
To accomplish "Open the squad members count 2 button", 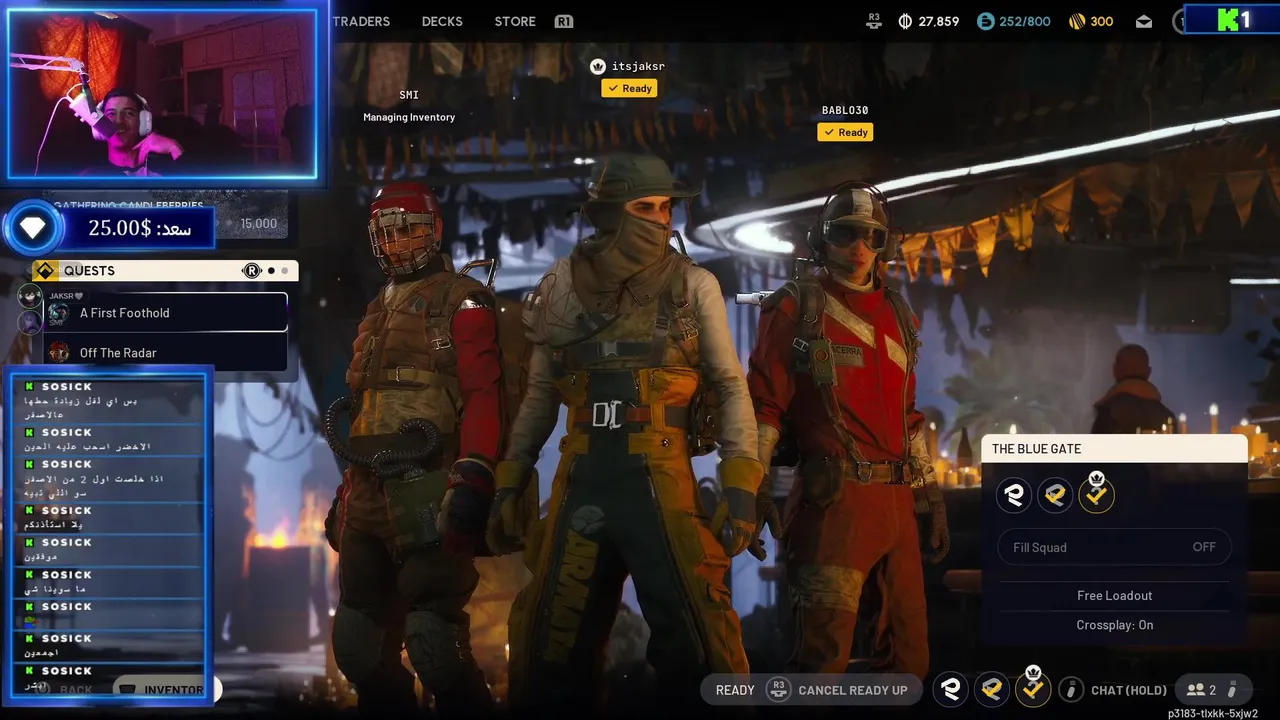I will click(1212, 689).
